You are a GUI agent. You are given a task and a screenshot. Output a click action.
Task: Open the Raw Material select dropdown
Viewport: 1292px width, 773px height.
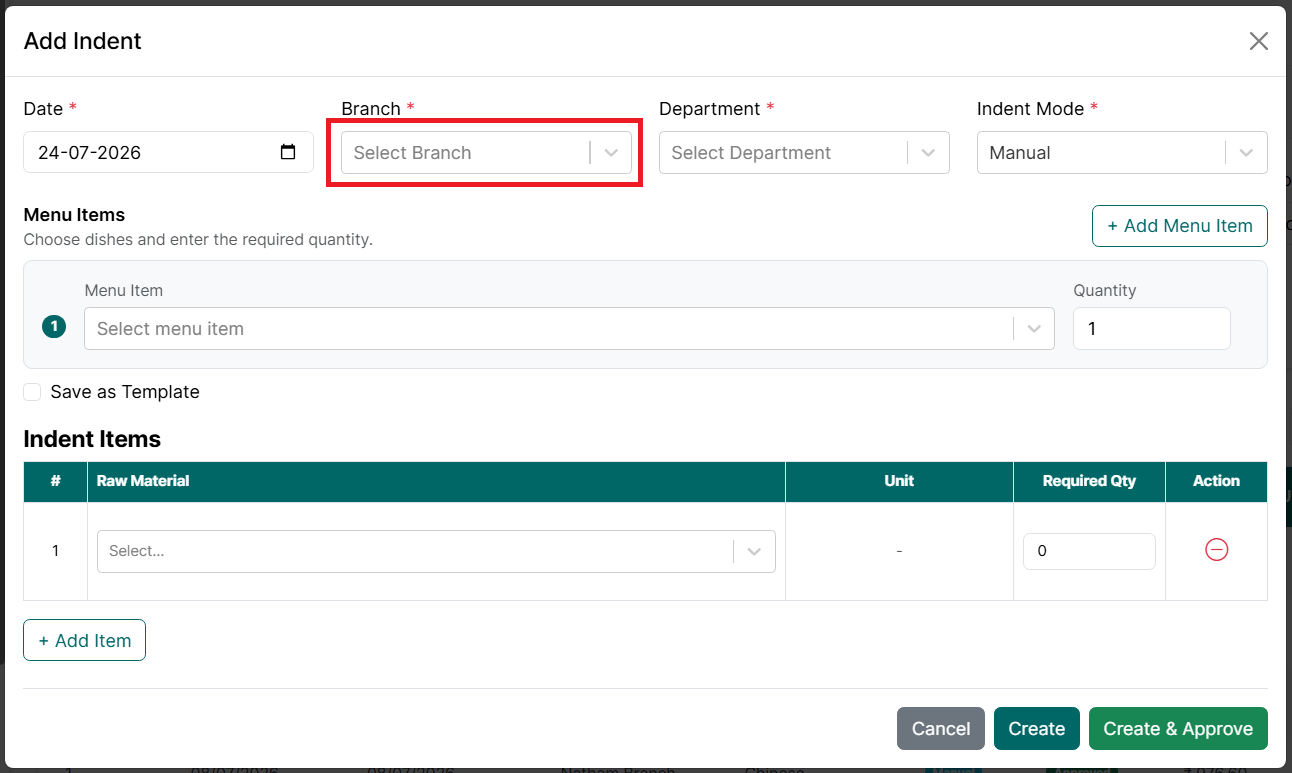pos(436,551)
